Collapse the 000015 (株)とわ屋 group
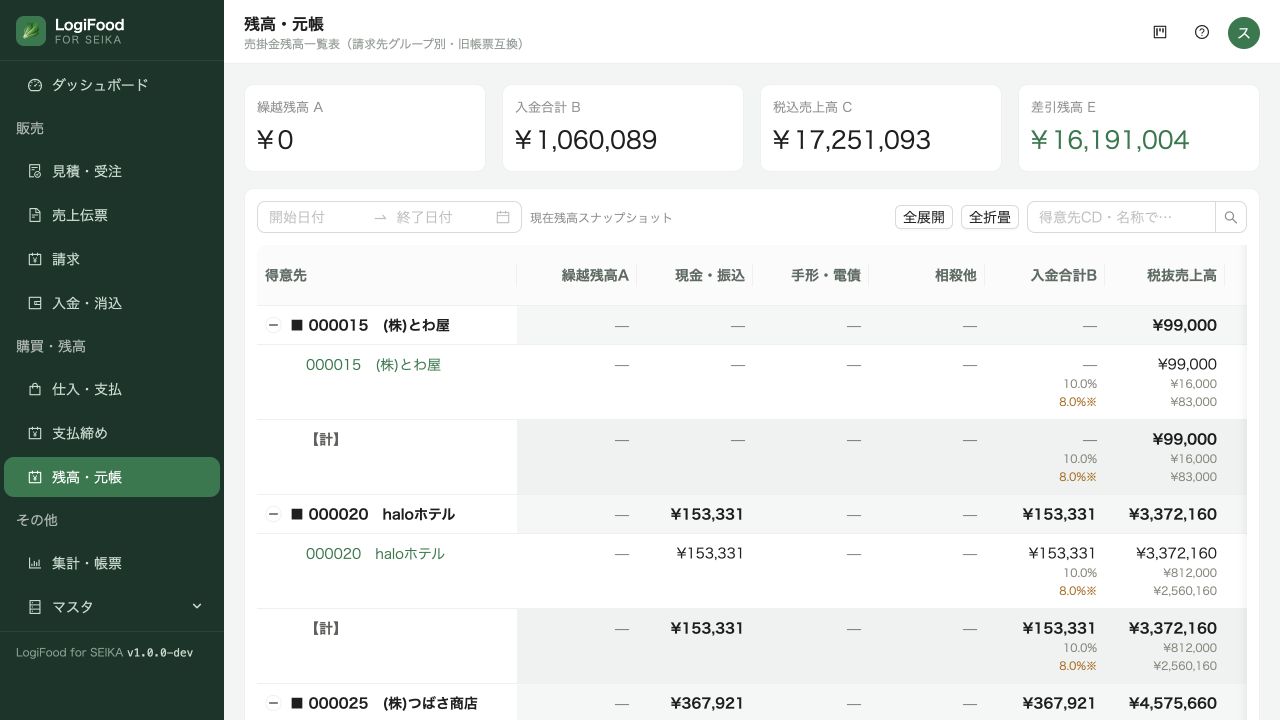Image resolution: width=1280 pixels, height=720 pixels. pos(273,325)
